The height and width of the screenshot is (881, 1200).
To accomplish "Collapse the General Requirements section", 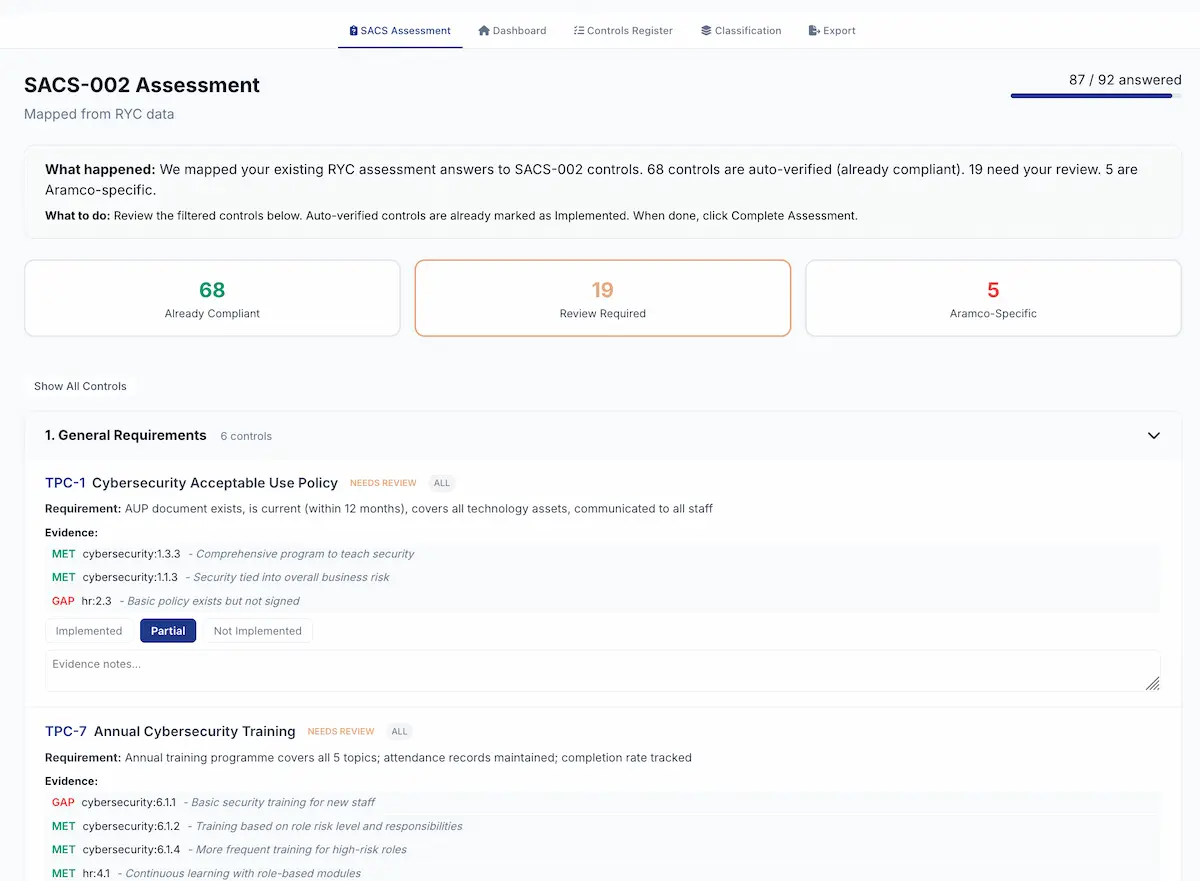I will 1153,435.
